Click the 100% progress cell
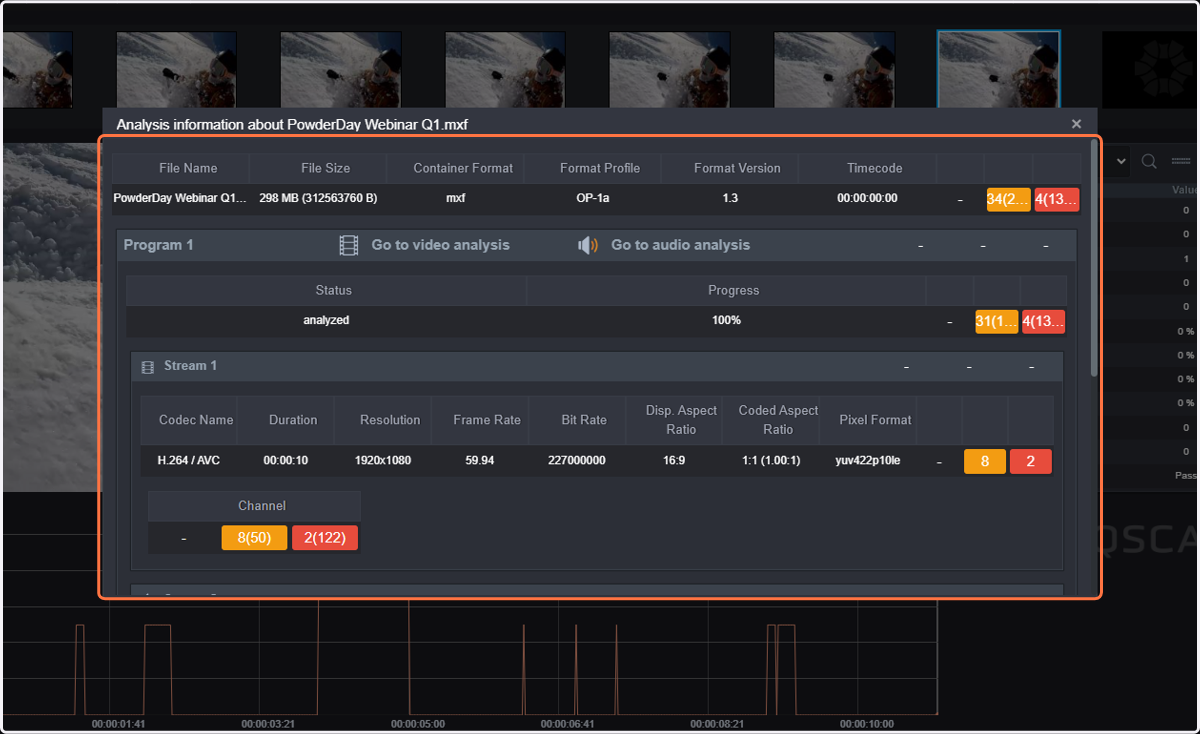This screenshot has width=1200, height=734. (x=726, y=320)
